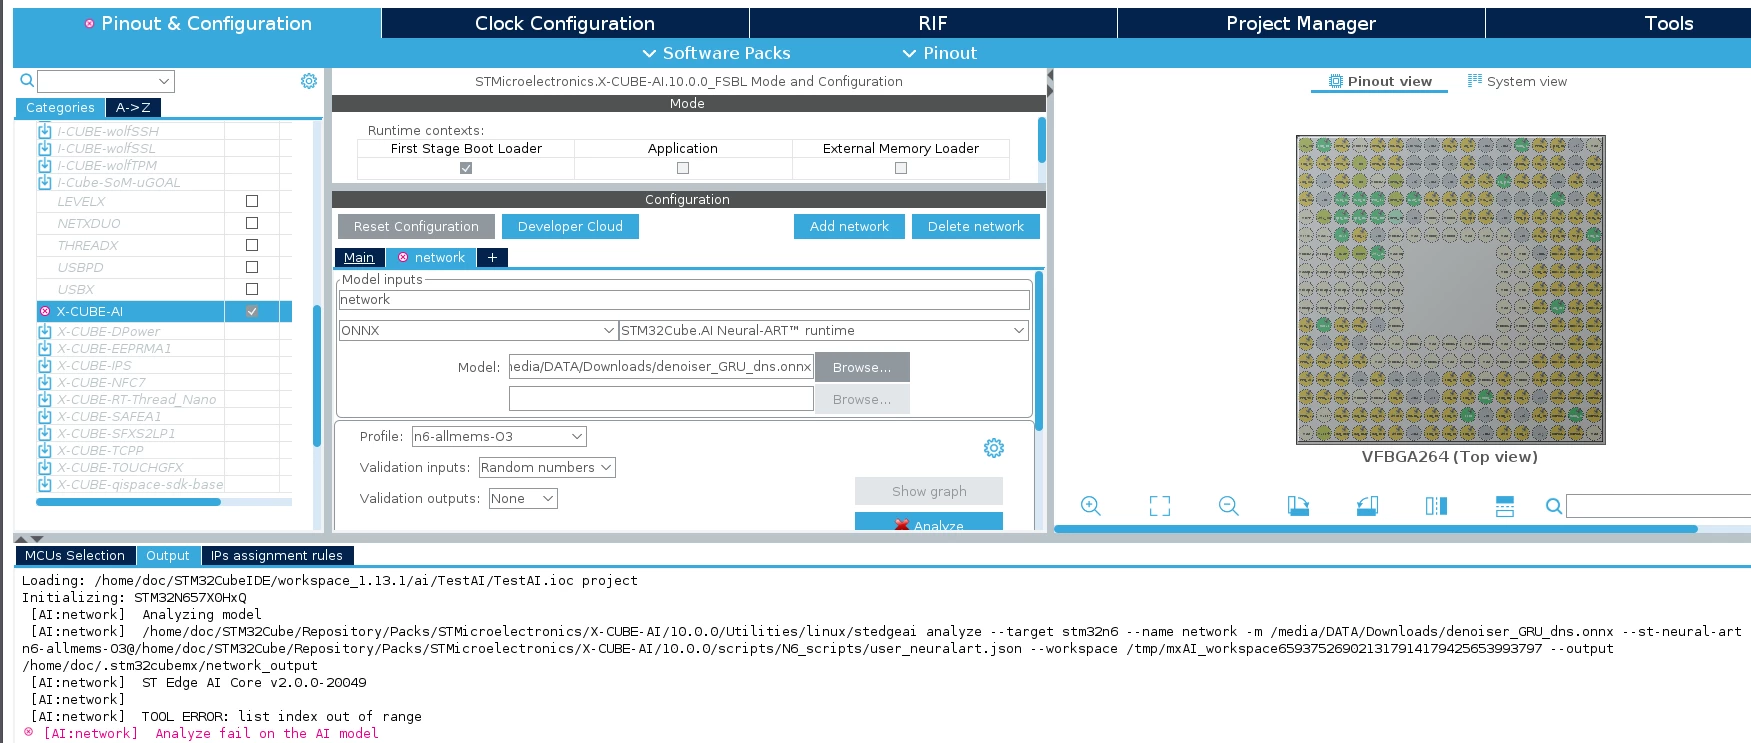Zoom out of the pinout chip view
Screen dimensions: 1751x743
[1229, 506]
